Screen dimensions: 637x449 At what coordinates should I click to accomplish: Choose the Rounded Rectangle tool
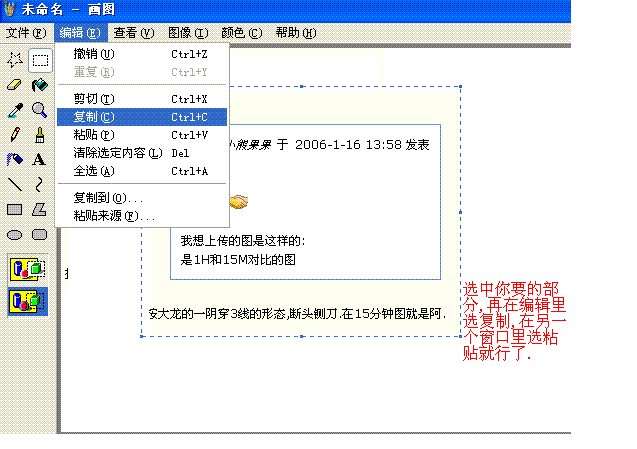pos(40,234)
